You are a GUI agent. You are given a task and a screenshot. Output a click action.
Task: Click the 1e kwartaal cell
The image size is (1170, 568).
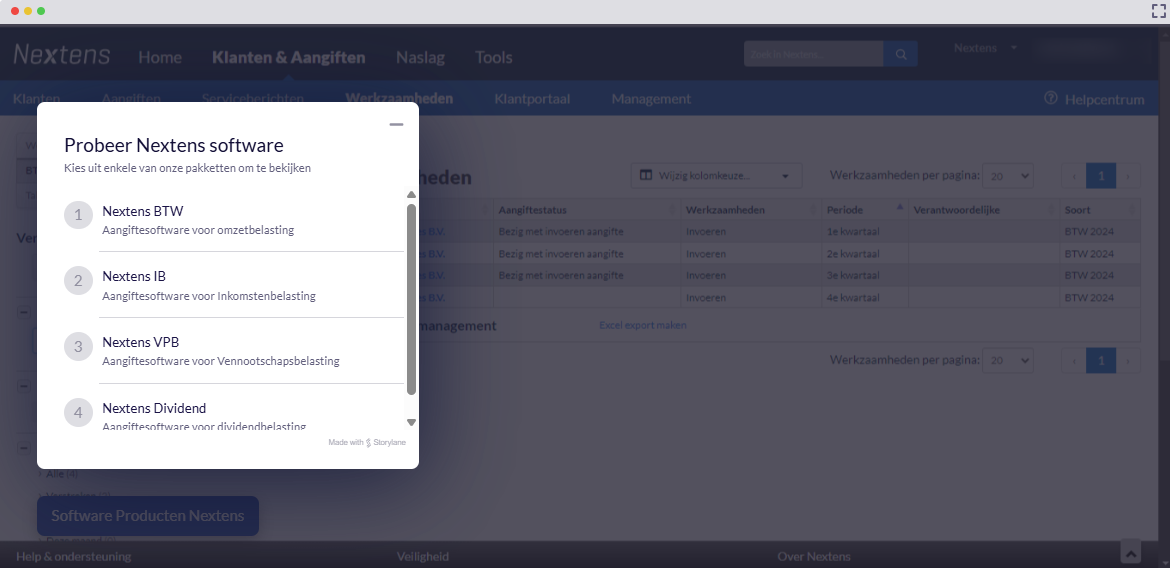865,231
